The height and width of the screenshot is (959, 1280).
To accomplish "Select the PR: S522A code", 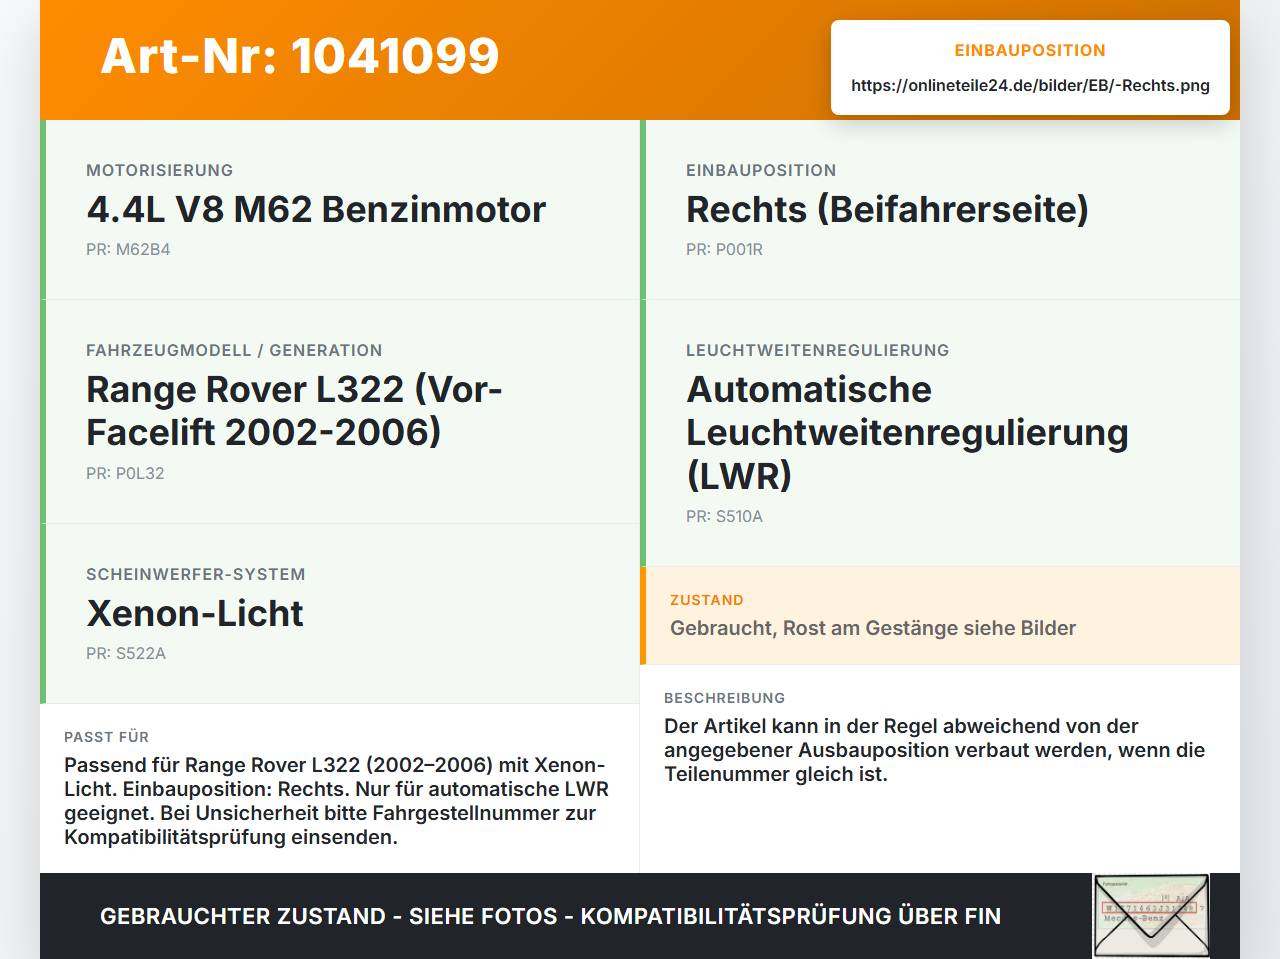I will pos(126,653).
